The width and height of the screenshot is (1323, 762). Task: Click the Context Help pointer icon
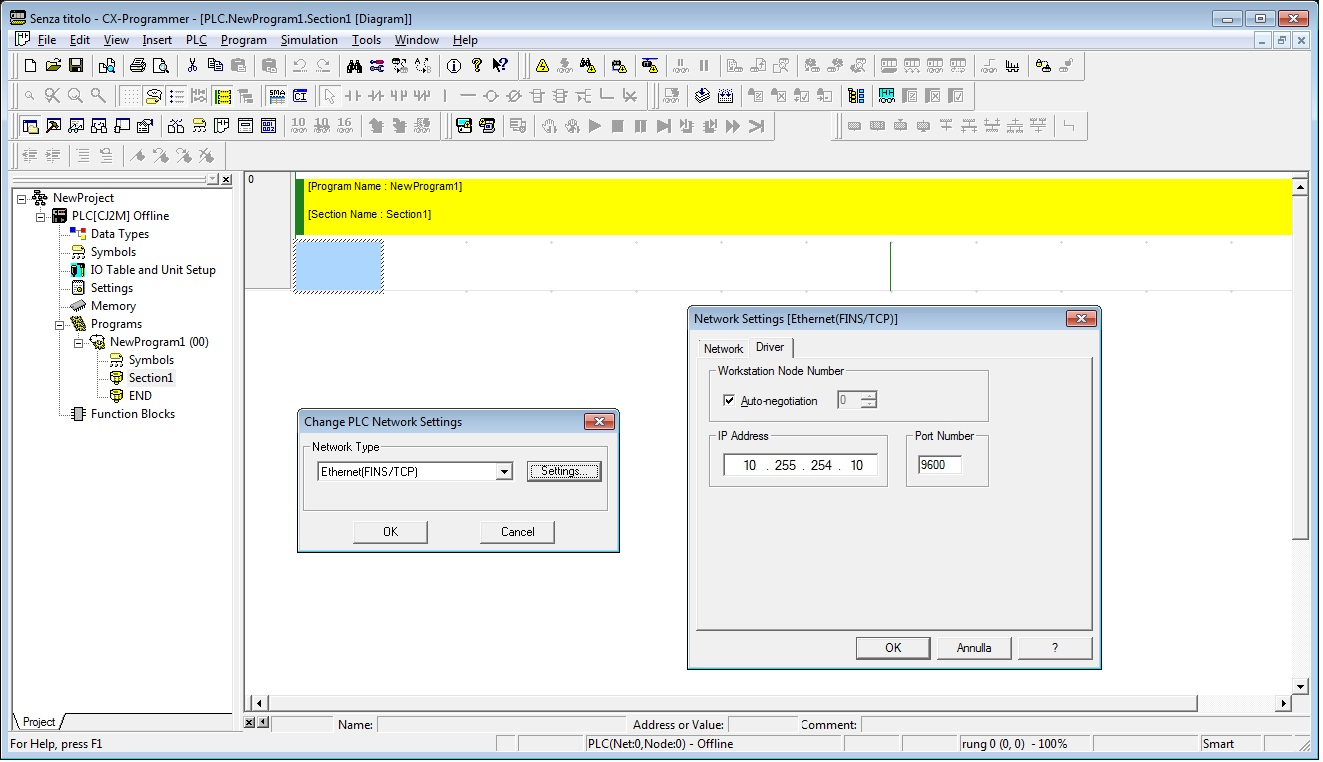click(500, 66)
